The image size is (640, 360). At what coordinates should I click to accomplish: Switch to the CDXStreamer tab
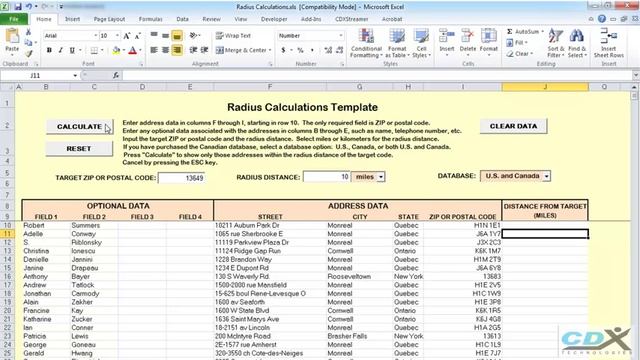(x=351, y=19)
